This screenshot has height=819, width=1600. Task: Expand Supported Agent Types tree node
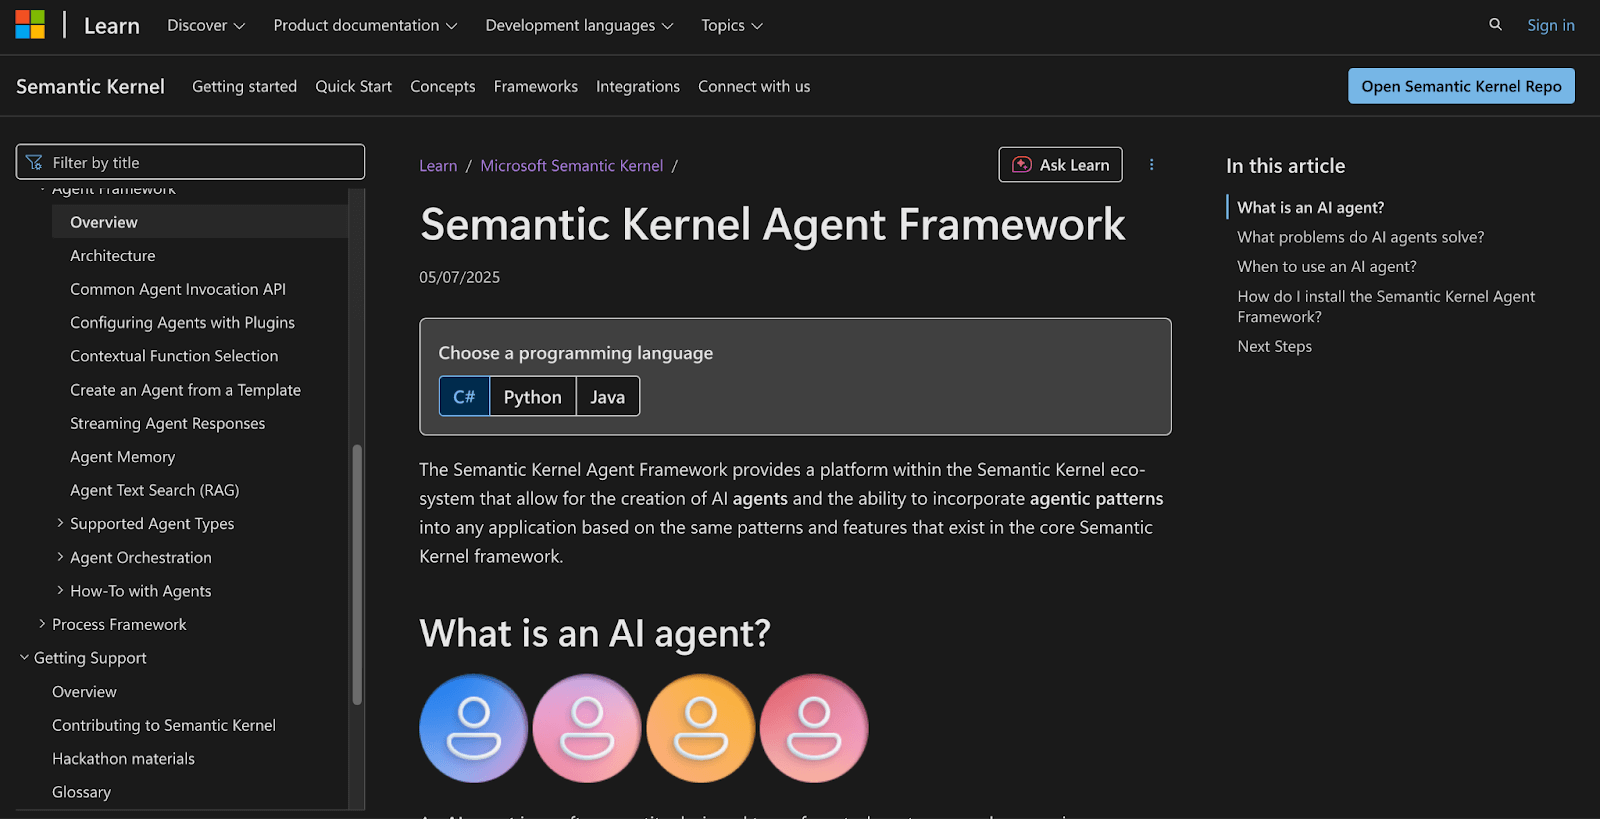[x=60, y=523]
